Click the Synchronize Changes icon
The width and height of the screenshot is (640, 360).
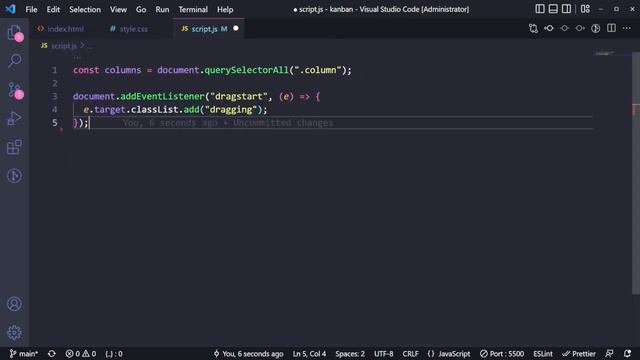(51, 354)
